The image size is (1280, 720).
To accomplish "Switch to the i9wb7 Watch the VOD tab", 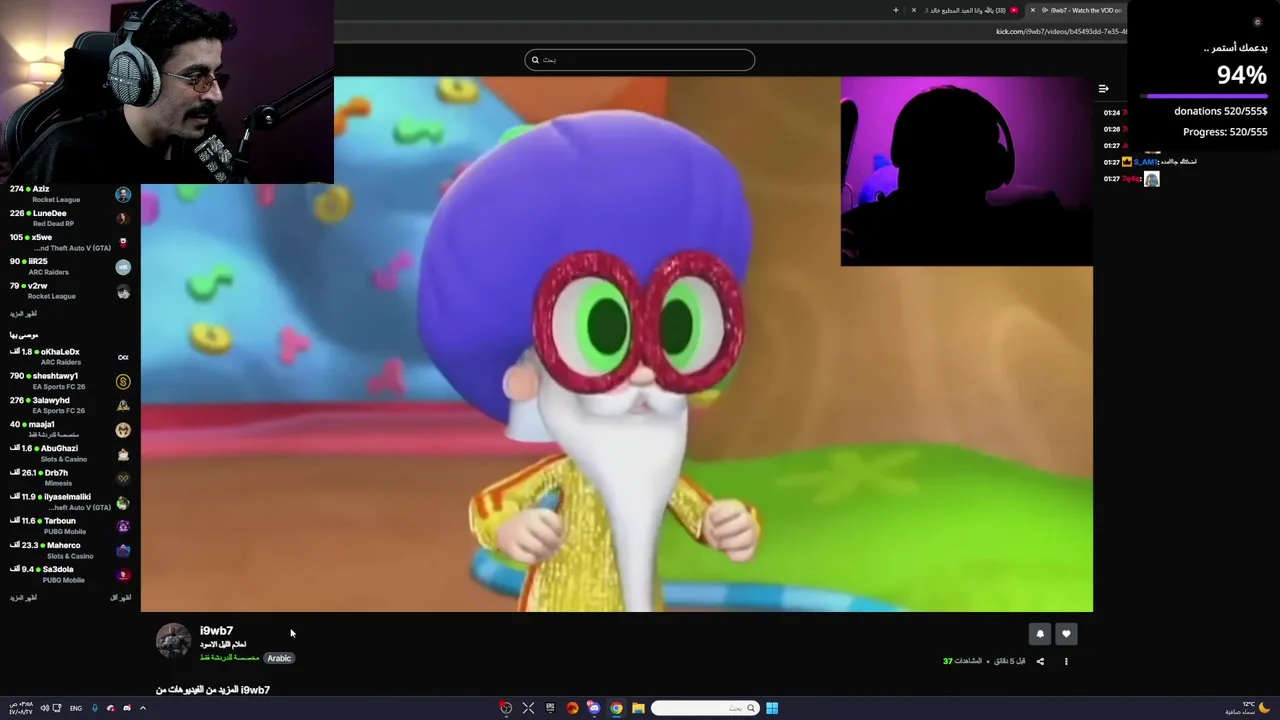I will pyautogui.click(x=1082, y=10).
